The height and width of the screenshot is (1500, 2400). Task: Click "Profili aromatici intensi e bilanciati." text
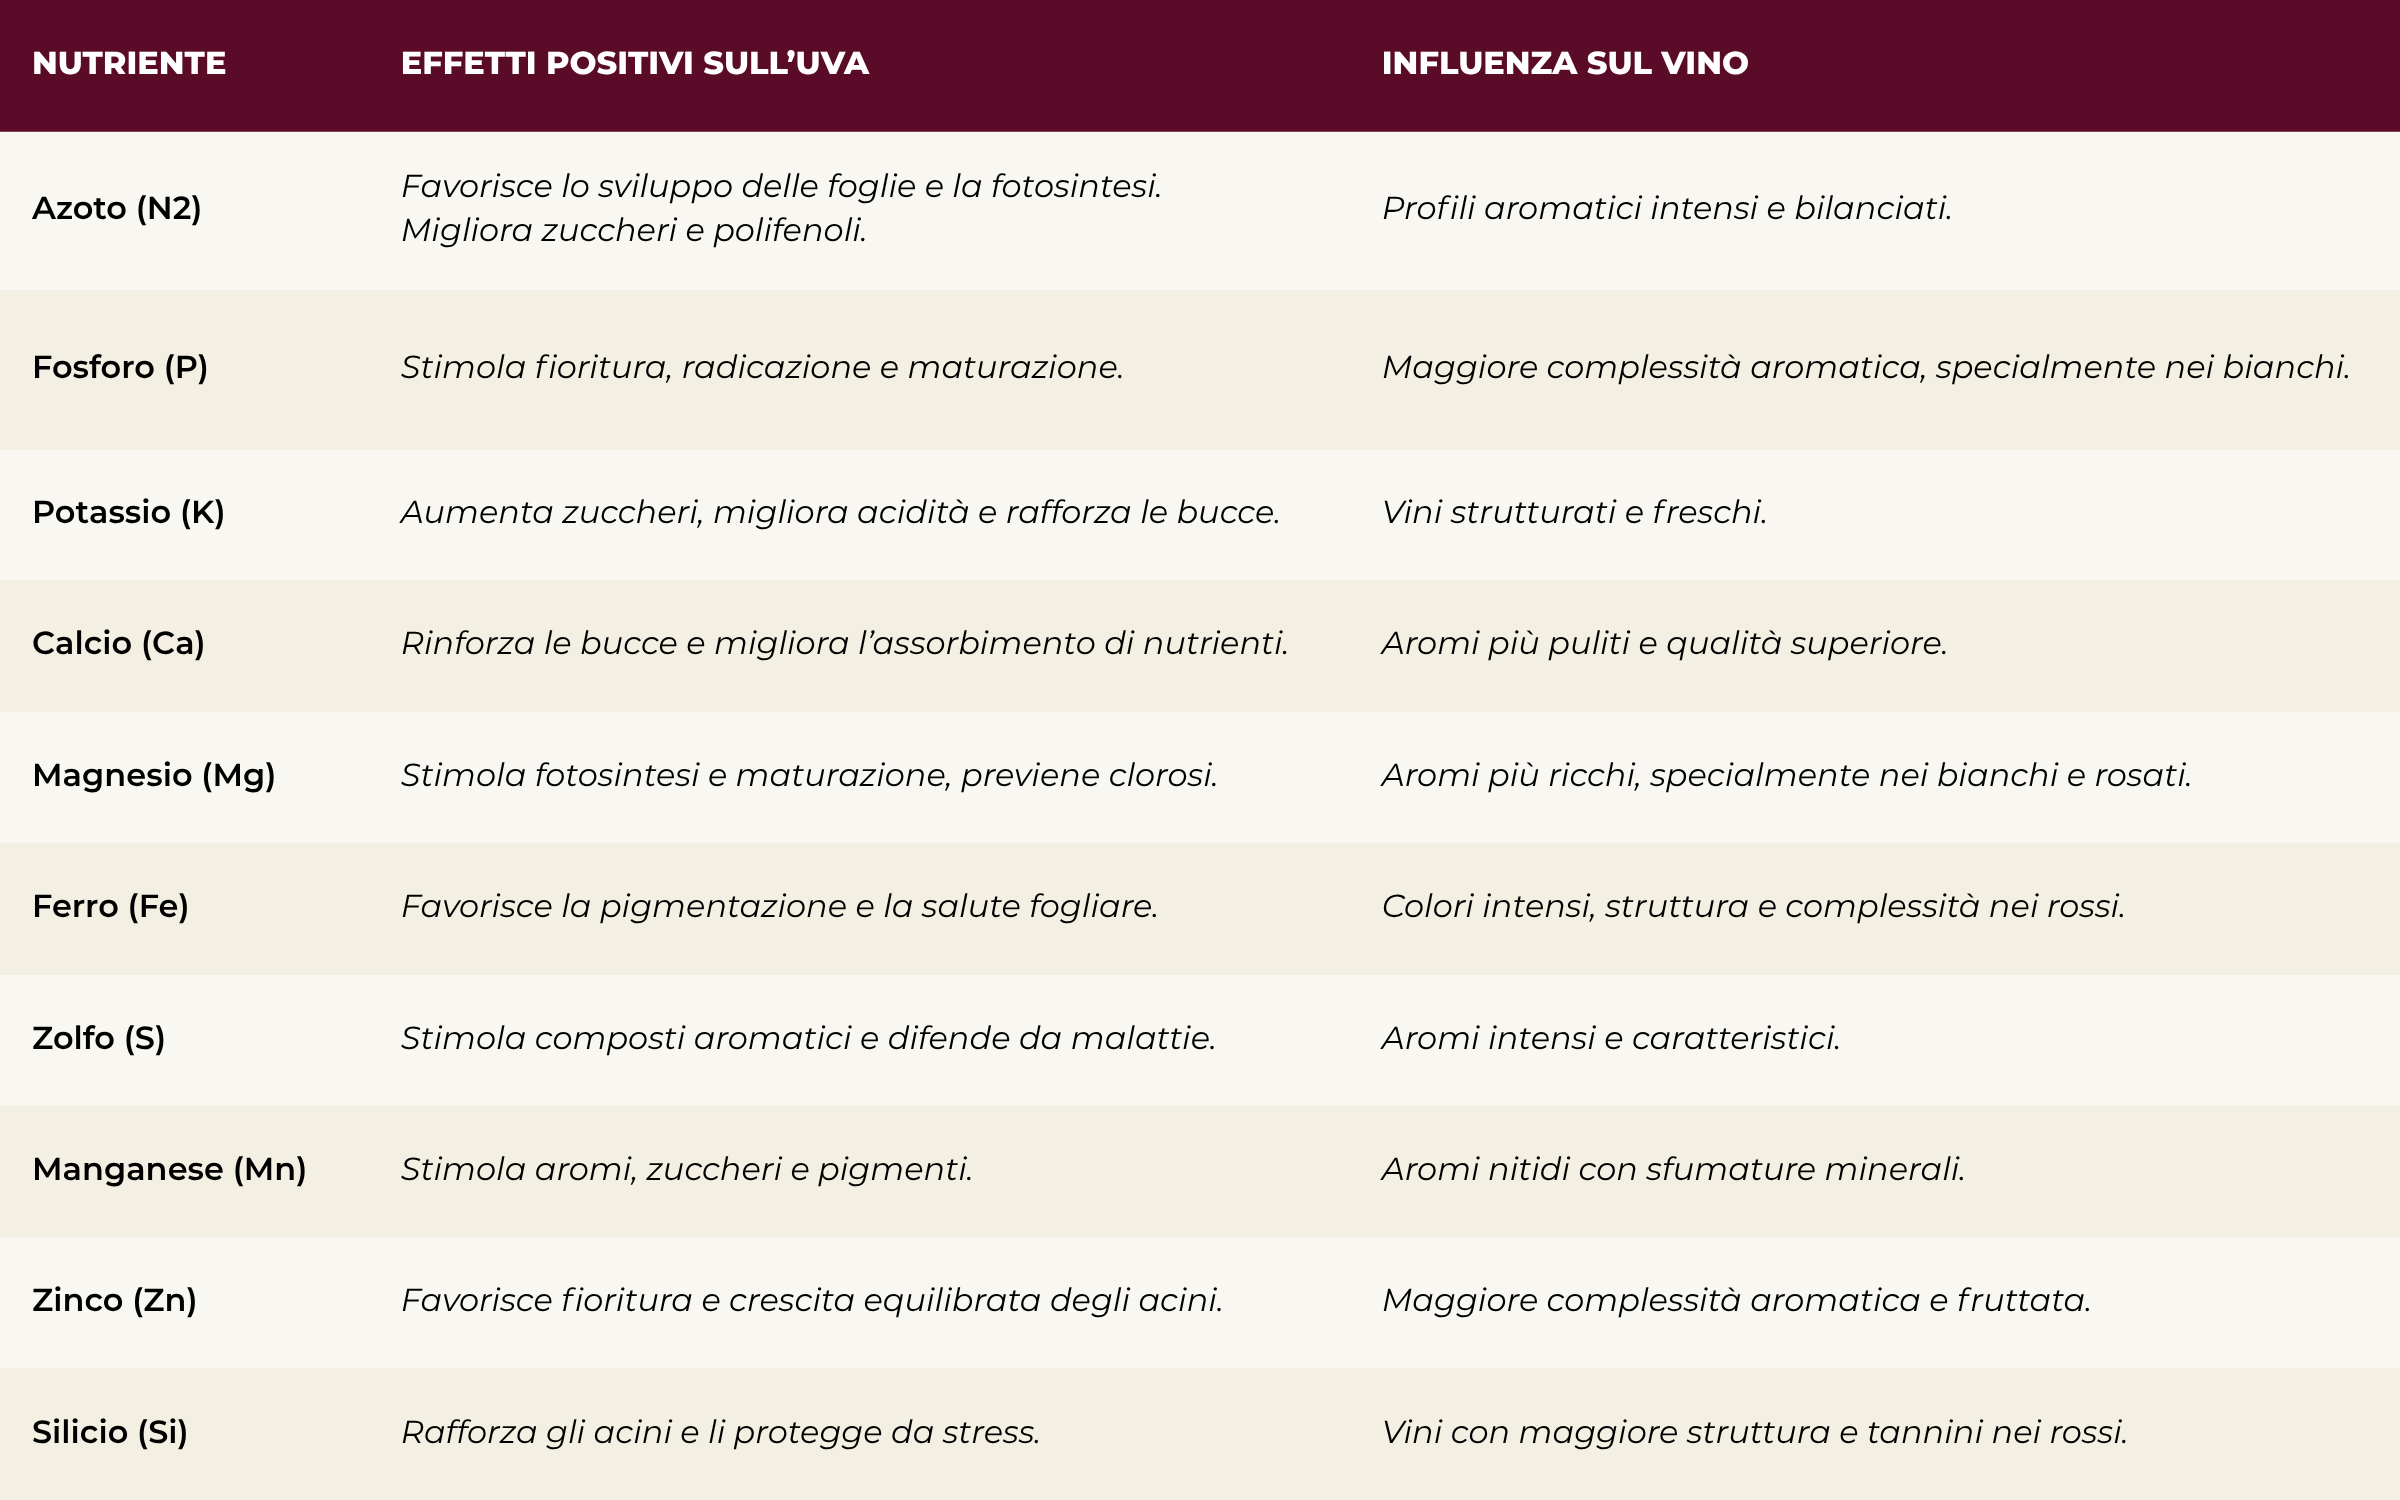1666,208
